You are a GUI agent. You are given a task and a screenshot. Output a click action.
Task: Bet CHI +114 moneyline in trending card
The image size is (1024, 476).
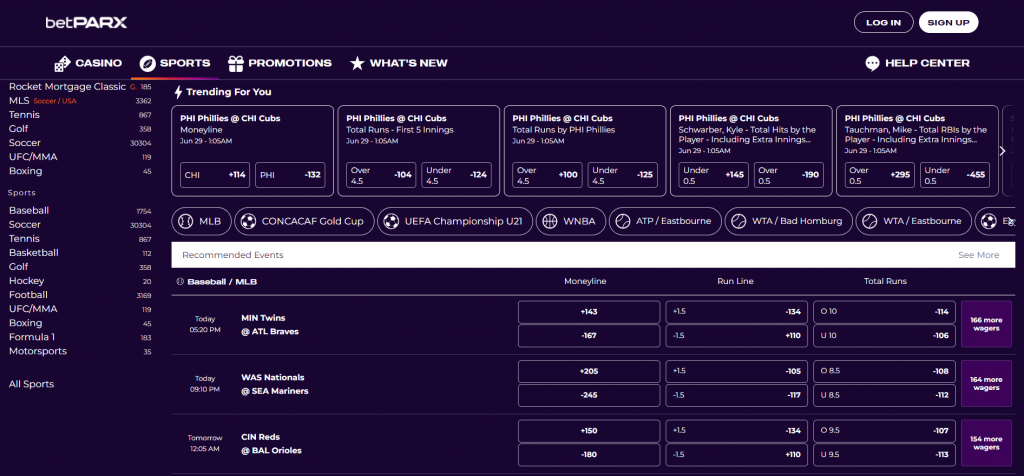coord(215,175)
